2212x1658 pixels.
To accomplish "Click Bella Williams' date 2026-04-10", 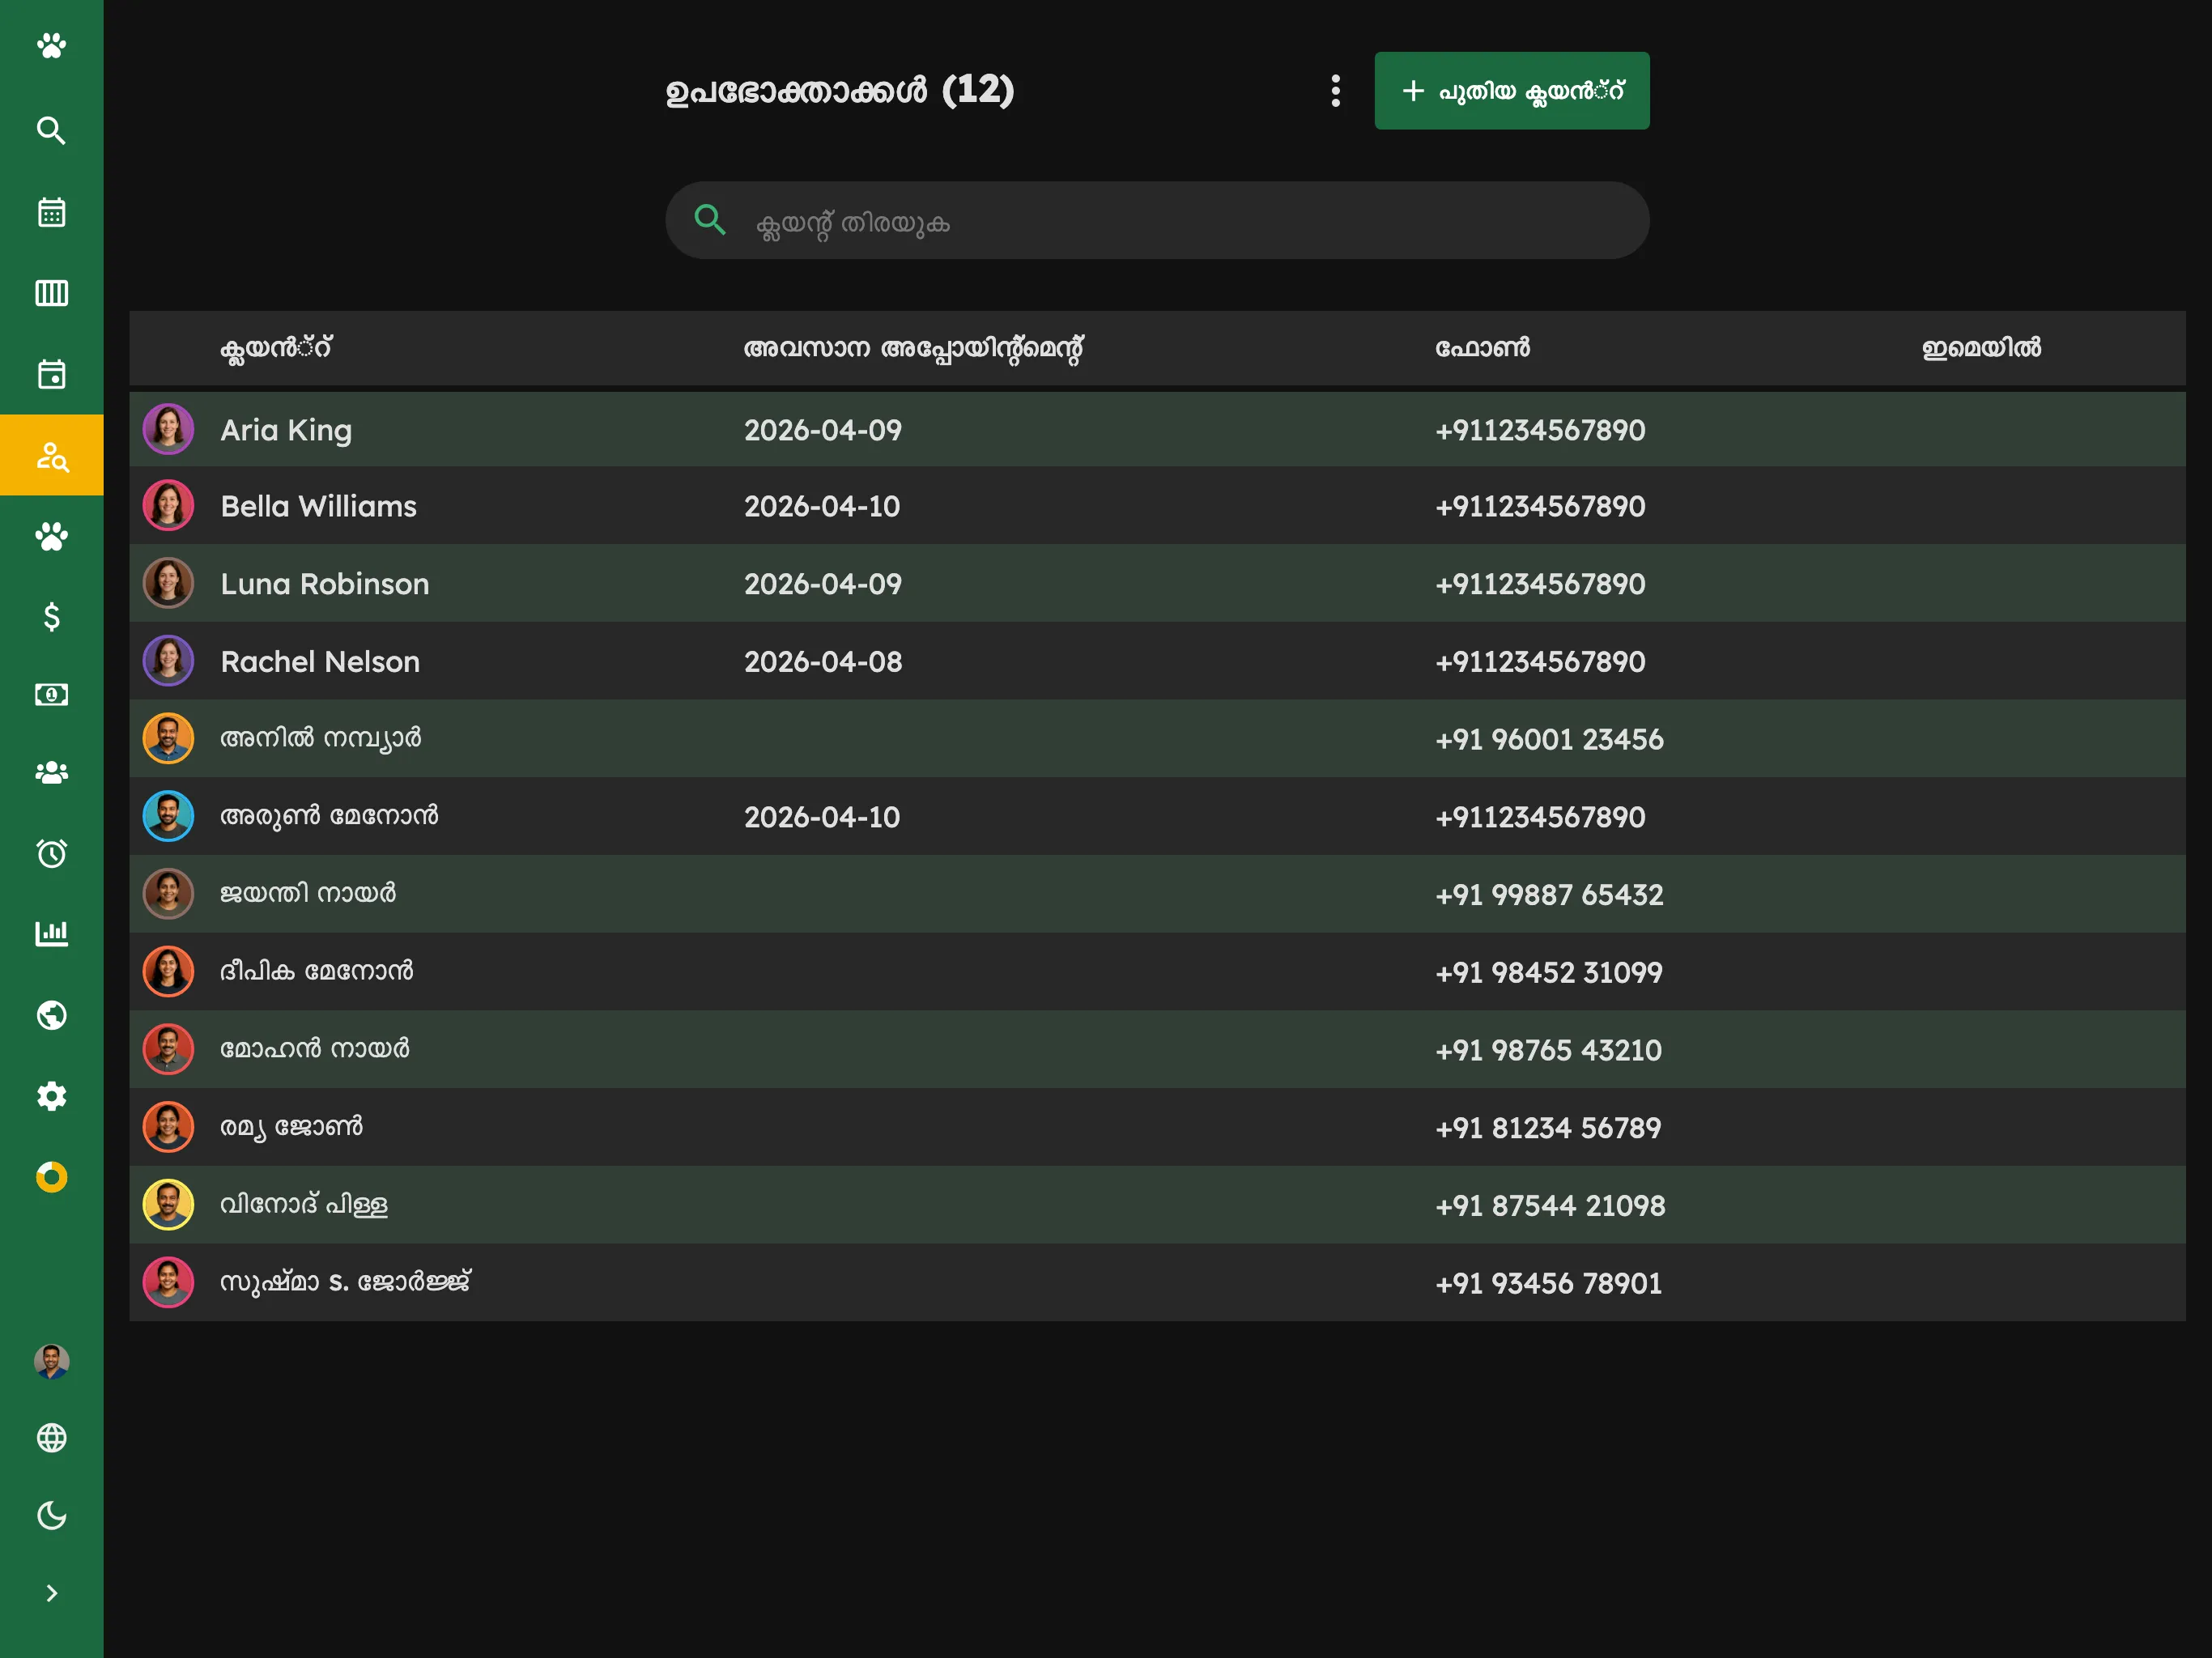I will click(x=822, y=507).
